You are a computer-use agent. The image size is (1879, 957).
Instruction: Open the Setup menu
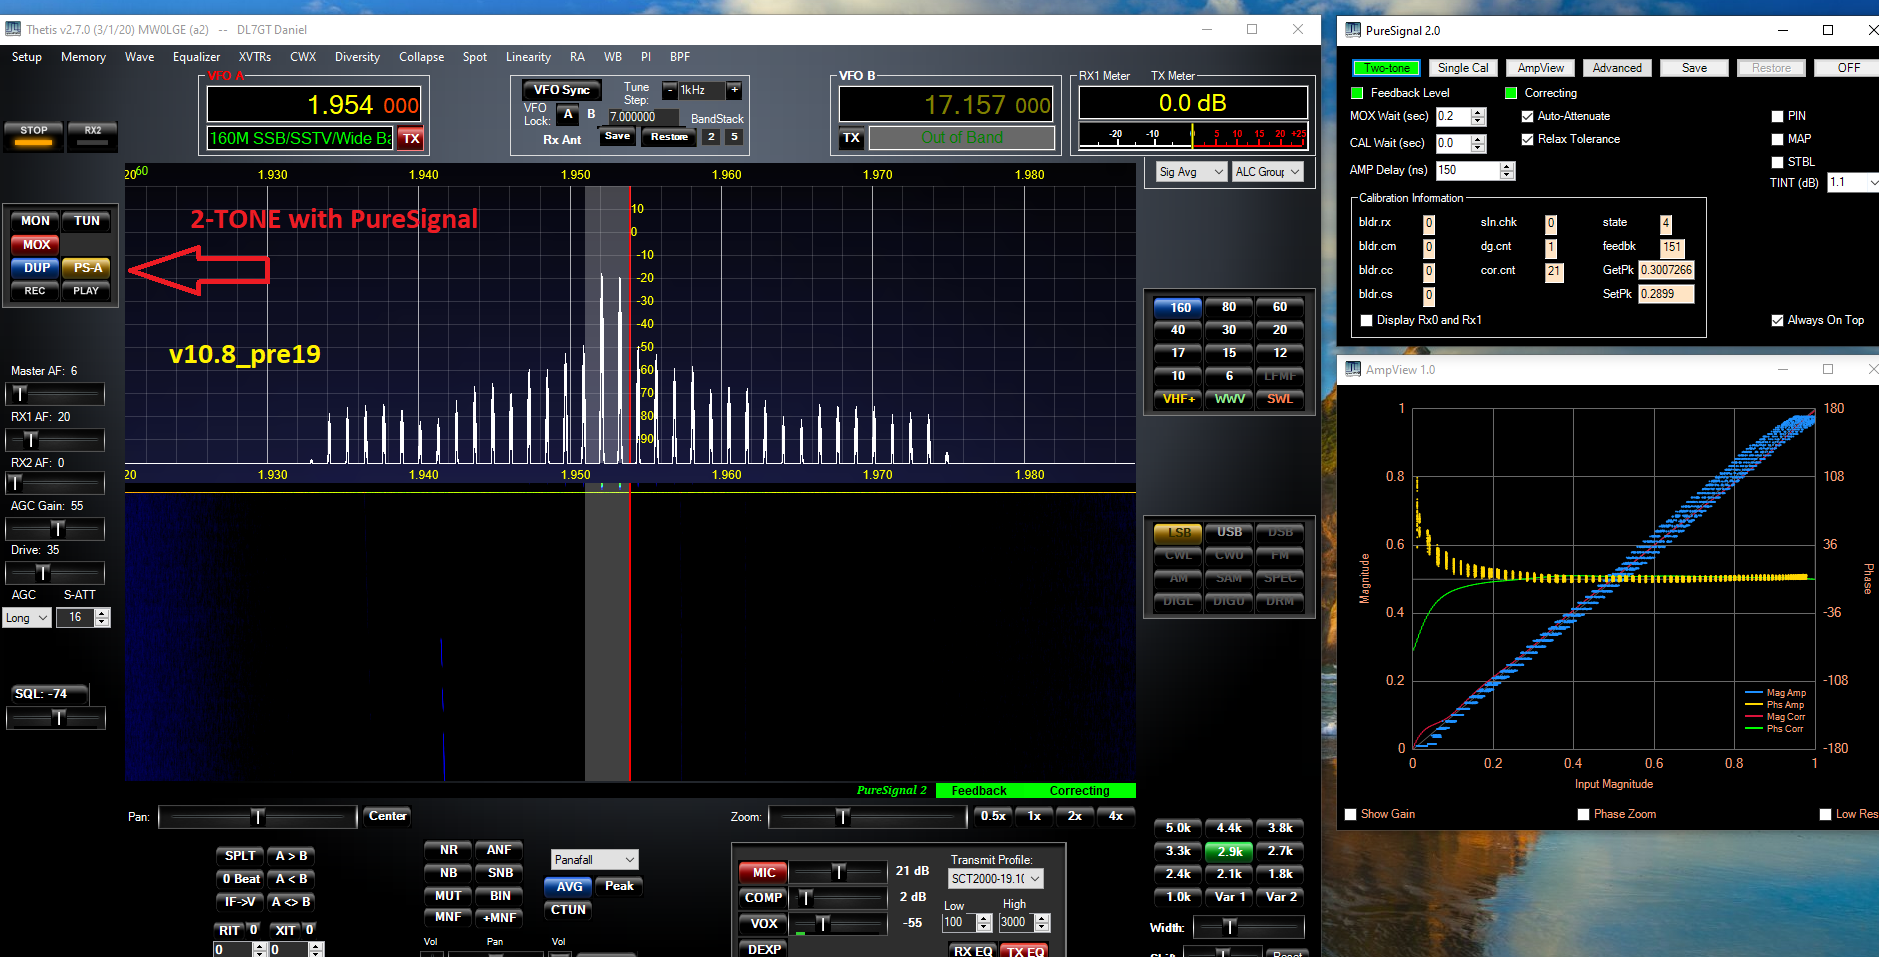[x=27, y=57]
